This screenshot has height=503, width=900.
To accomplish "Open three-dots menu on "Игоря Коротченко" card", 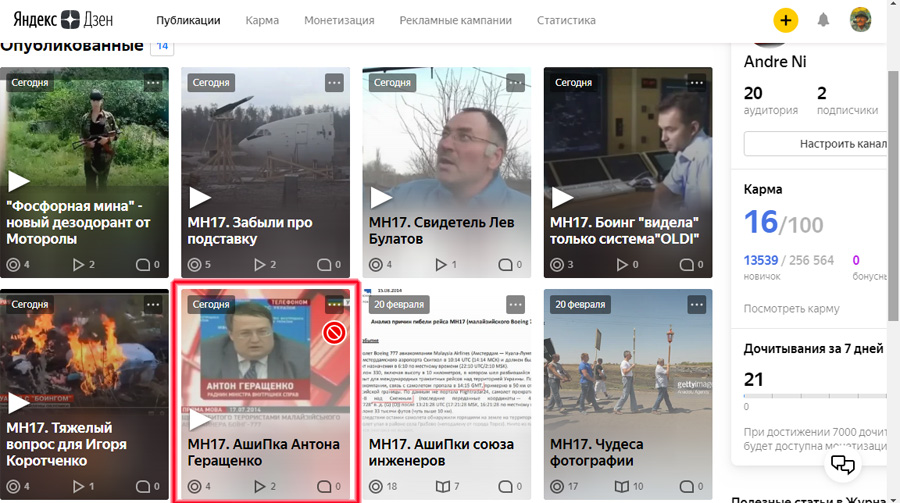I will [x=153, y=304].
